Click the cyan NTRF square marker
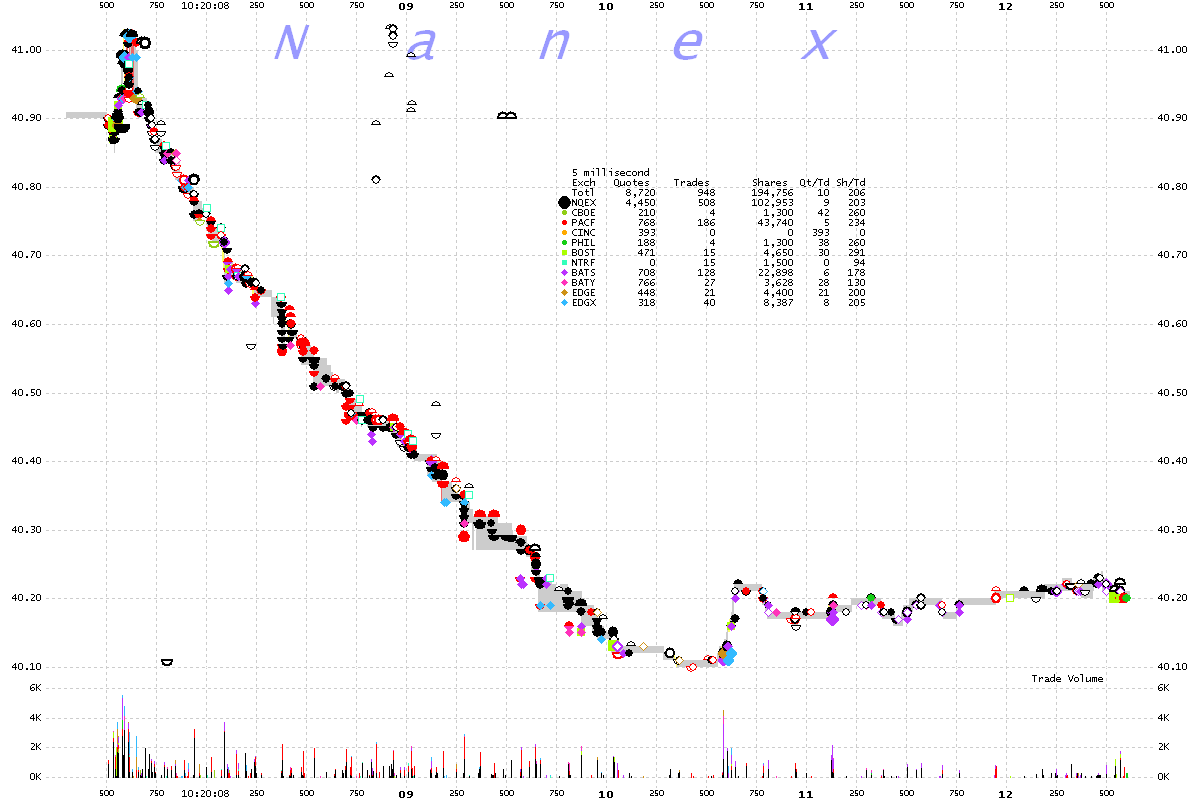 563,263
